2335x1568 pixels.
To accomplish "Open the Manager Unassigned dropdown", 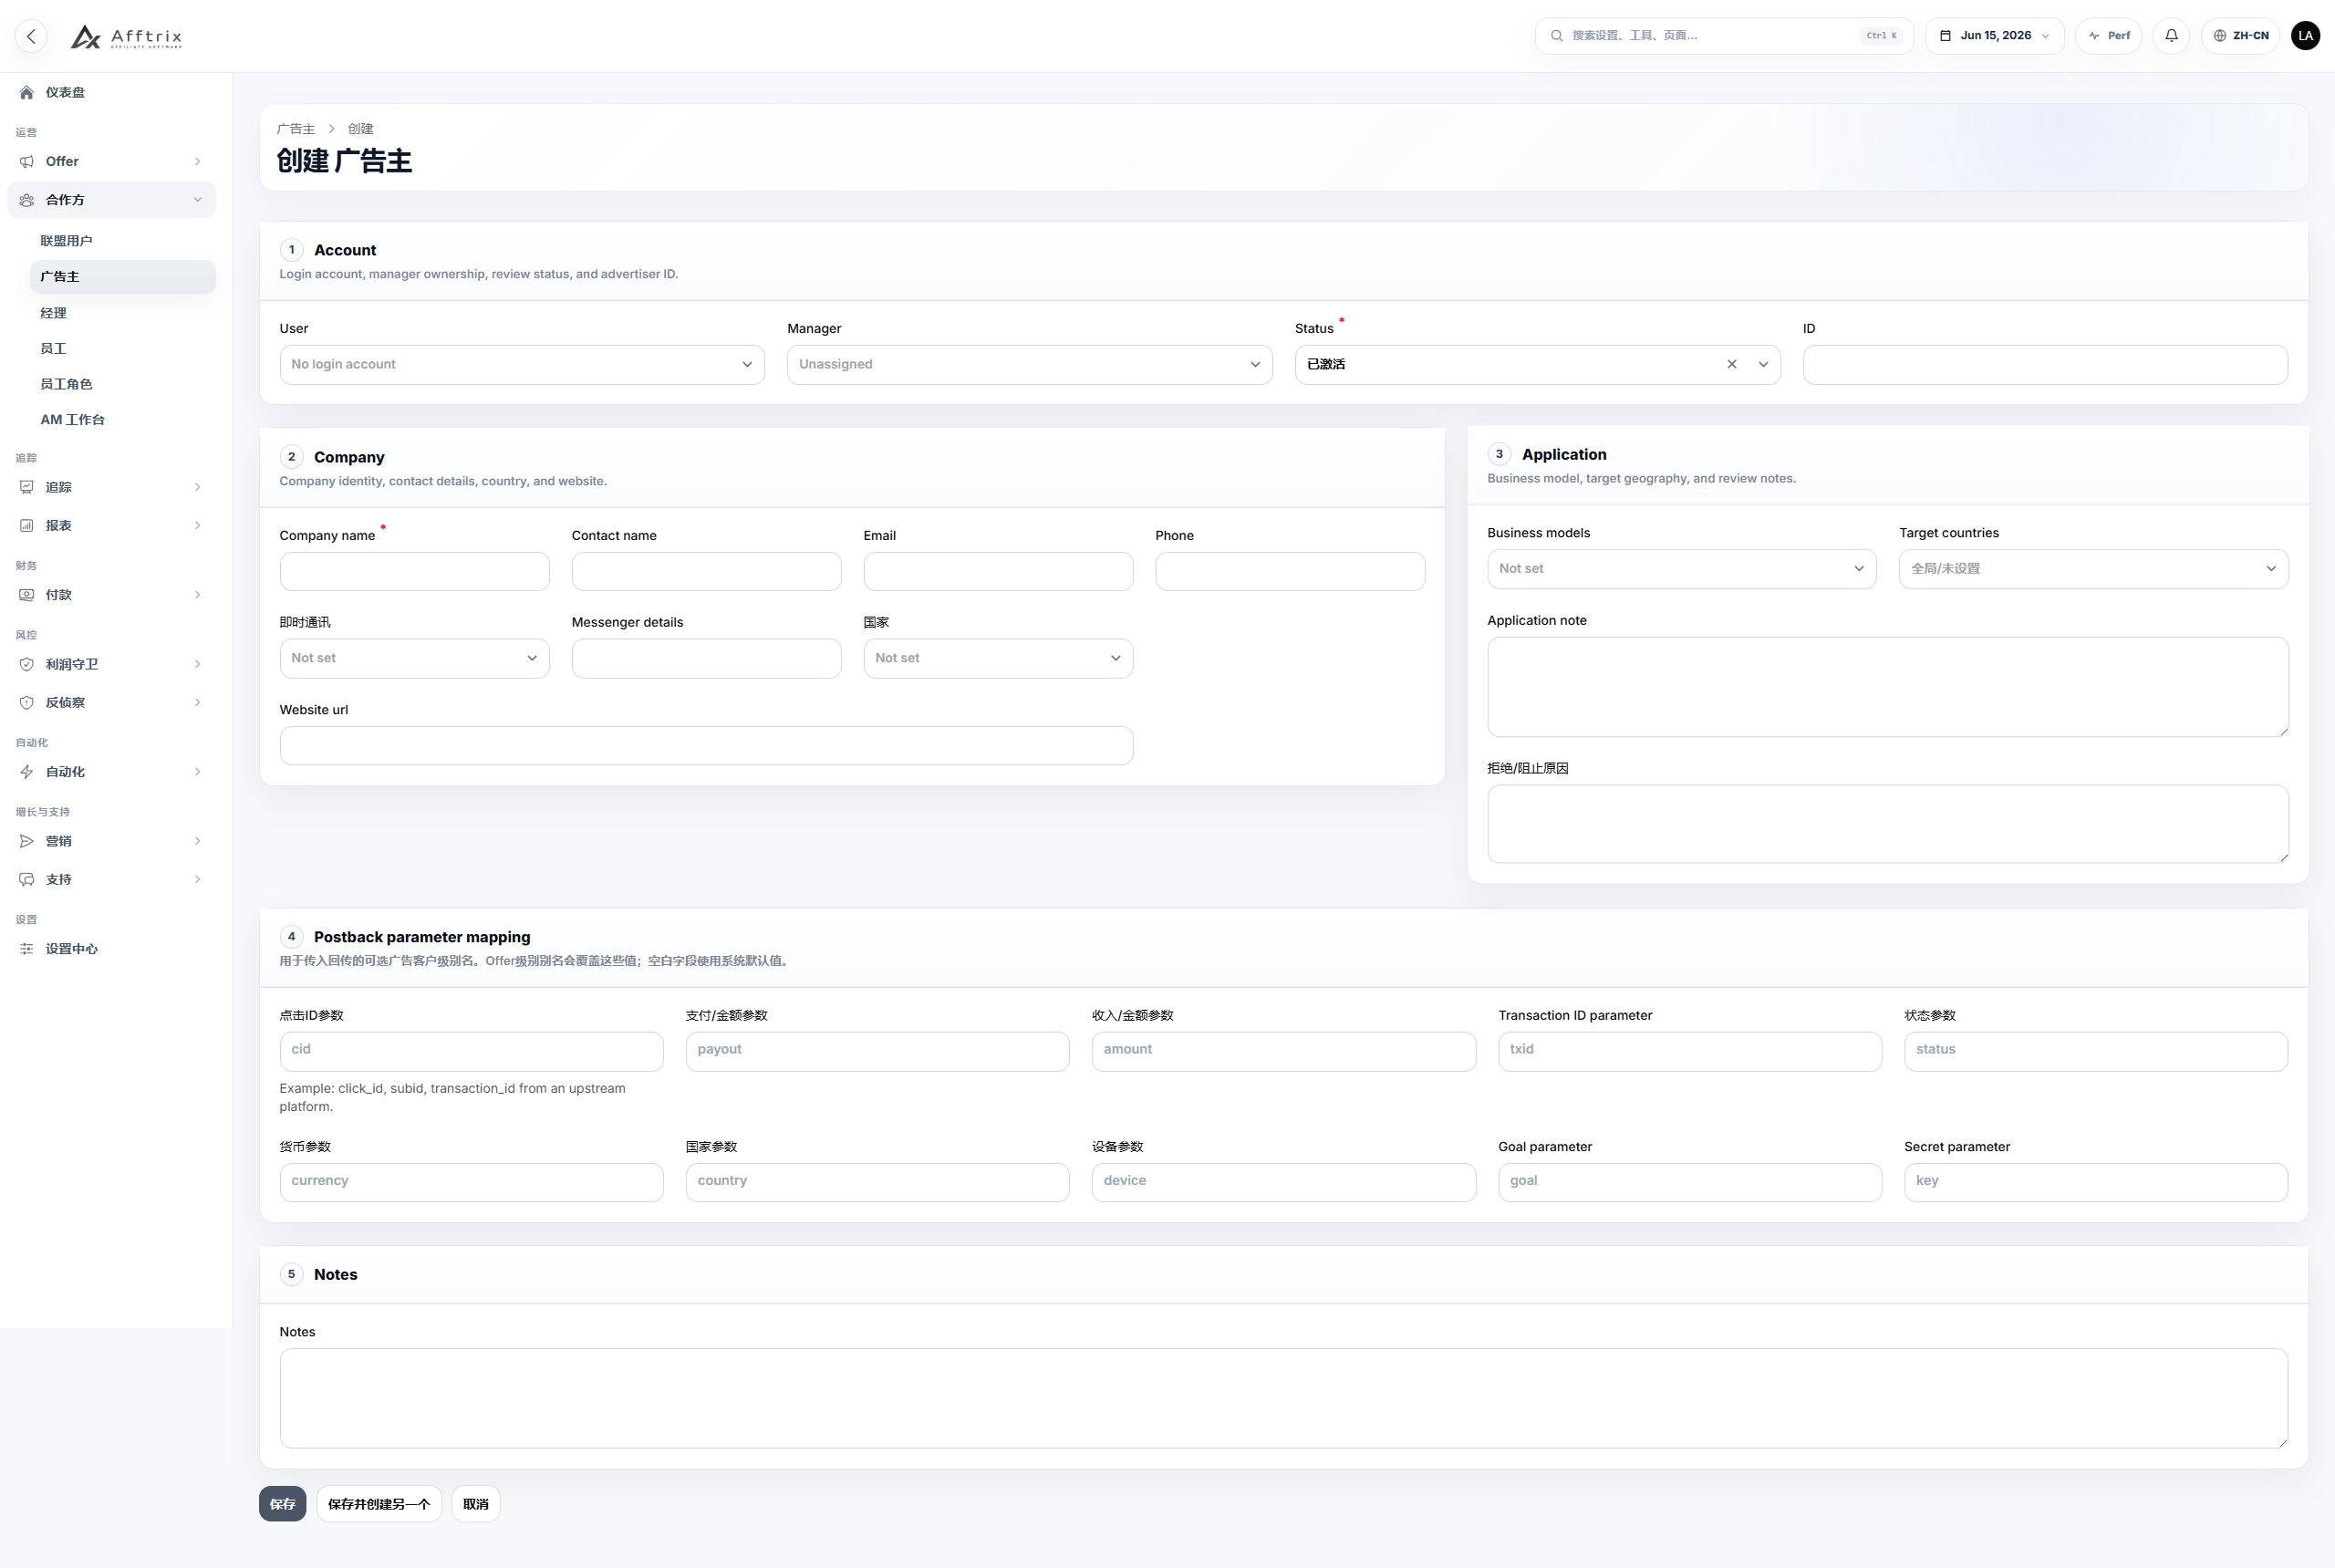I will [1029, 364].
